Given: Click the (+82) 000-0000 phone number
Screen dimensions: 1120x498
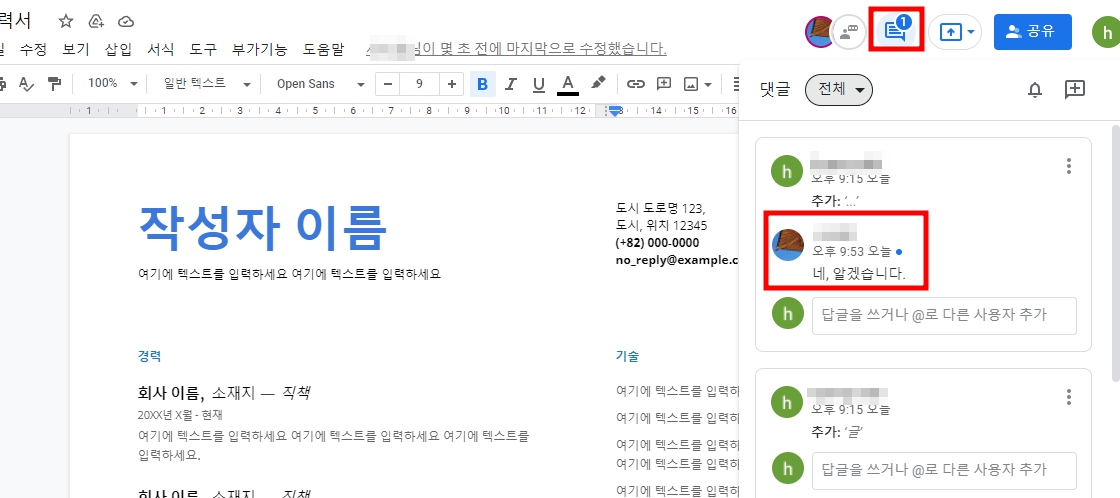Looking at the screenshot, I should click(657, 243).
